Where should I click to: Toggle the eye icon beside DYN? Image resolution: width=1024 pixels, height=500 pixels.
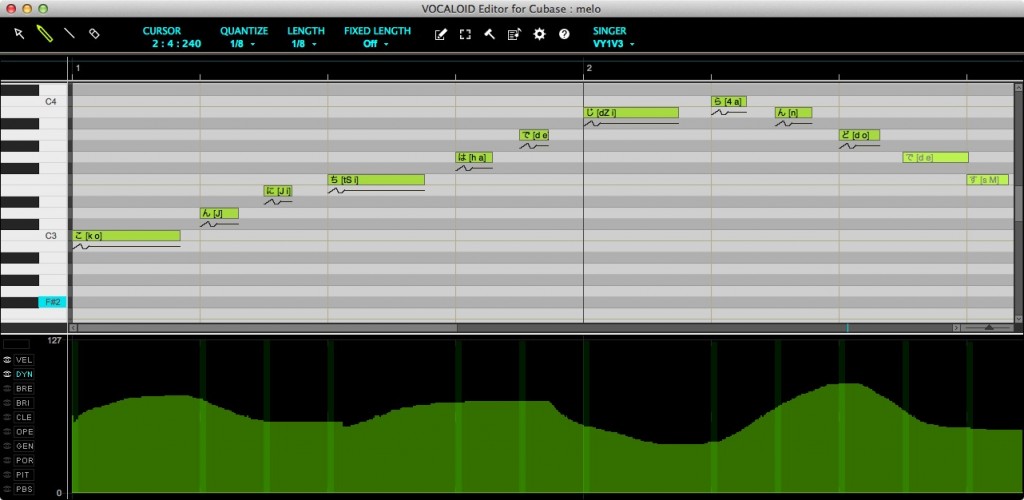click(x=7, y=374)
